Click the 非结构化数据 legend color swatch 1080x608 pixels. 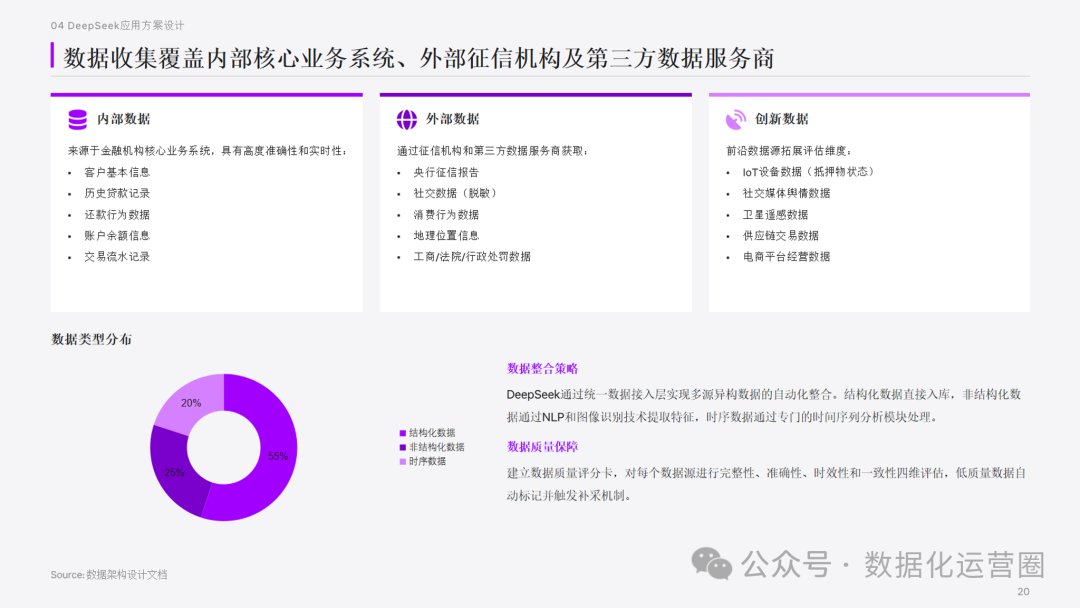point(403,448)
